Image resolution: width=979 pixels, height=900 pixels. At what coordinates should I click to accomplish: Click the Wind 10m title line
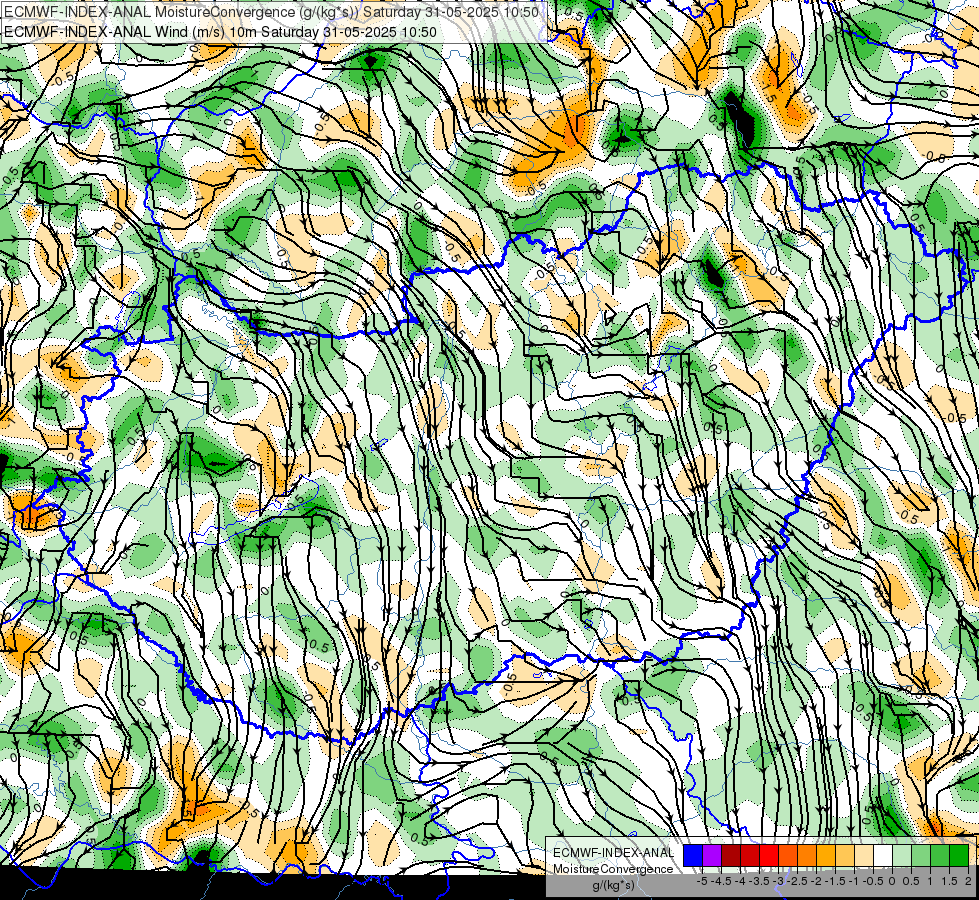pos(220,32)
